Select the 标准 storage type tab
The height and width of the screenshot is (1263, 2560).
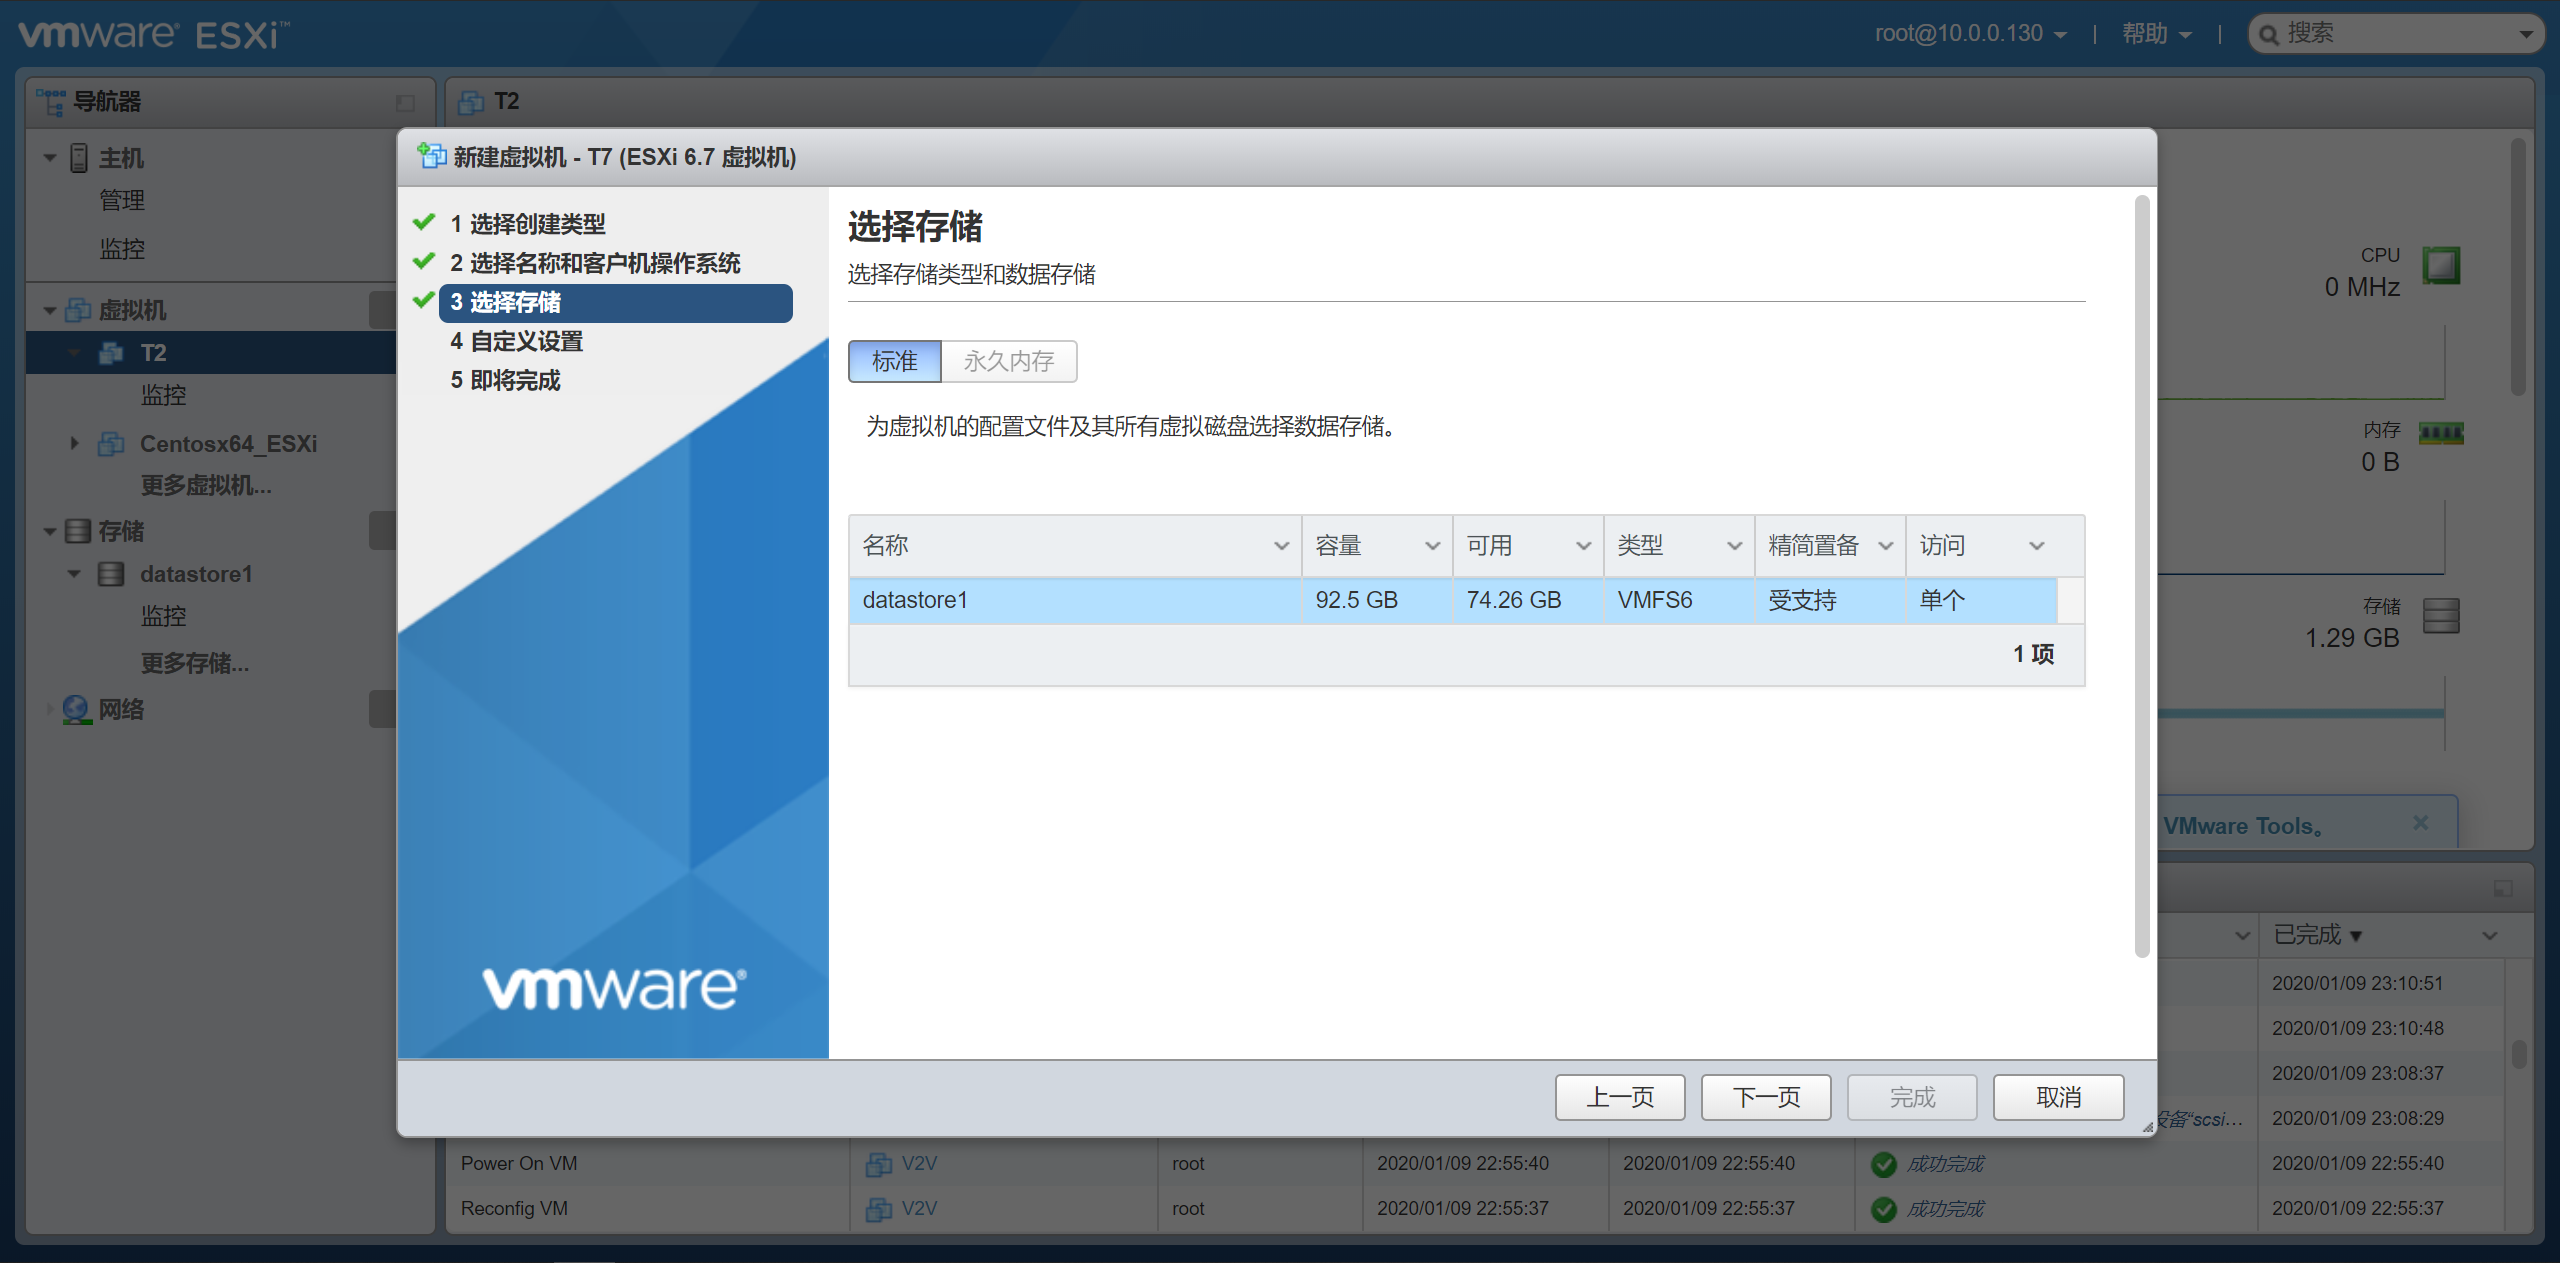click(895, 361)
